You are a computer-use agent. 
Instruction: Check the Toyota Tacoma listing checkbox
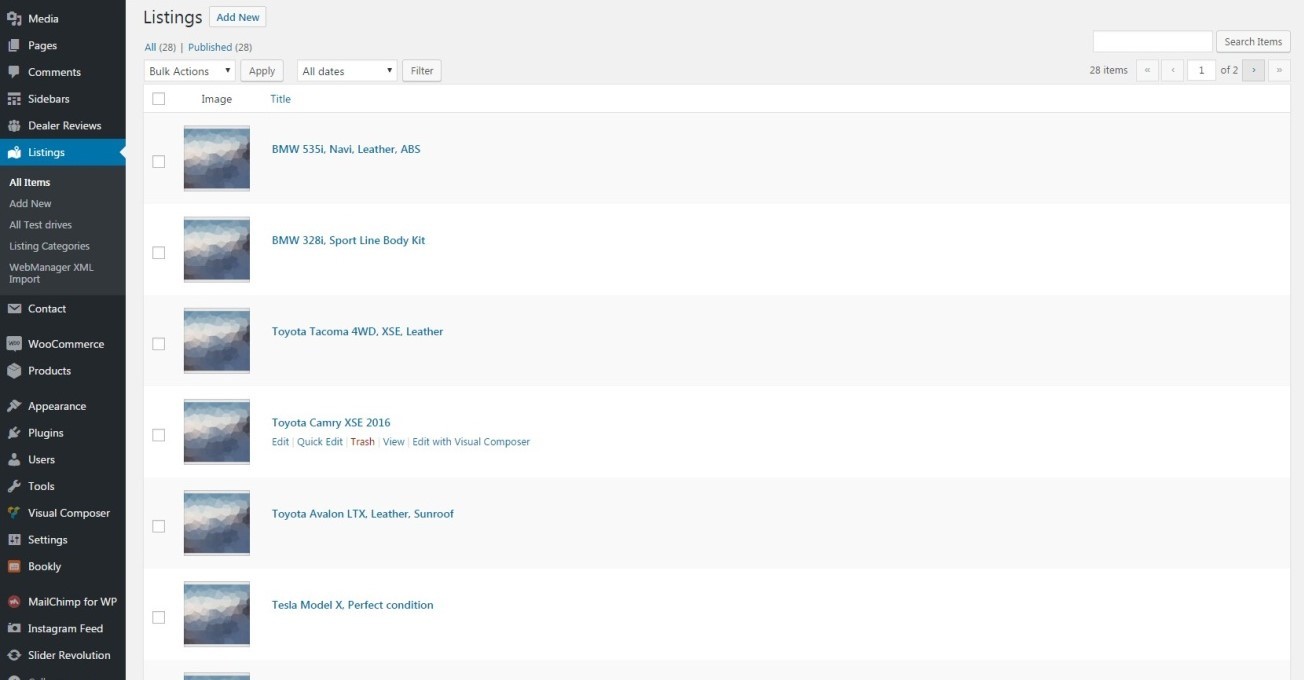158,344
